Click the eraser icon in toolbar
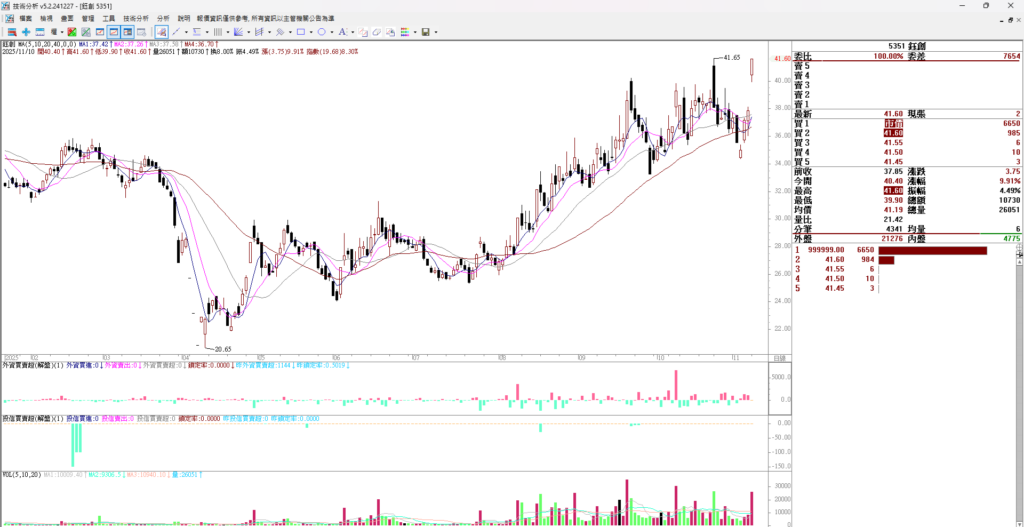The image size is (1024, 527). pyautogui.click(x=376, y=32)
